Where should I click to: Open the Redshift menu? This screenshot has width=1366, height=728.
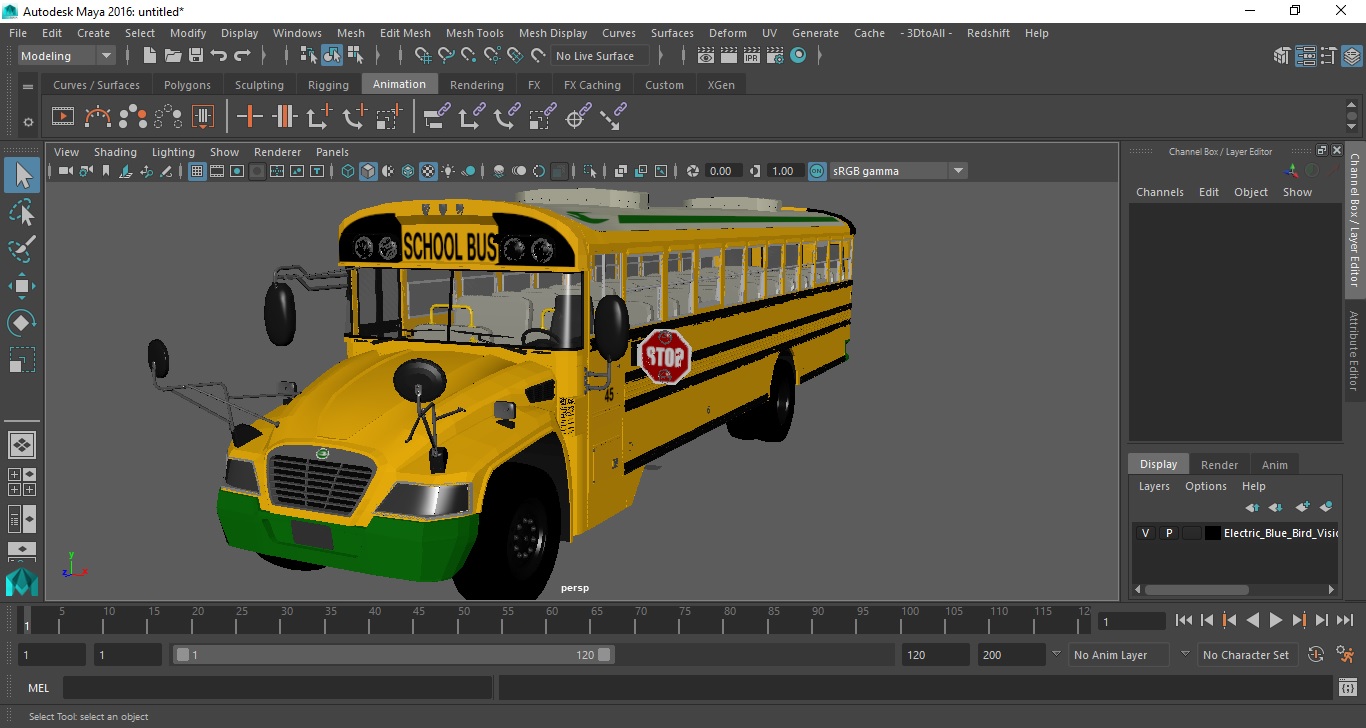tap(988, 33)
